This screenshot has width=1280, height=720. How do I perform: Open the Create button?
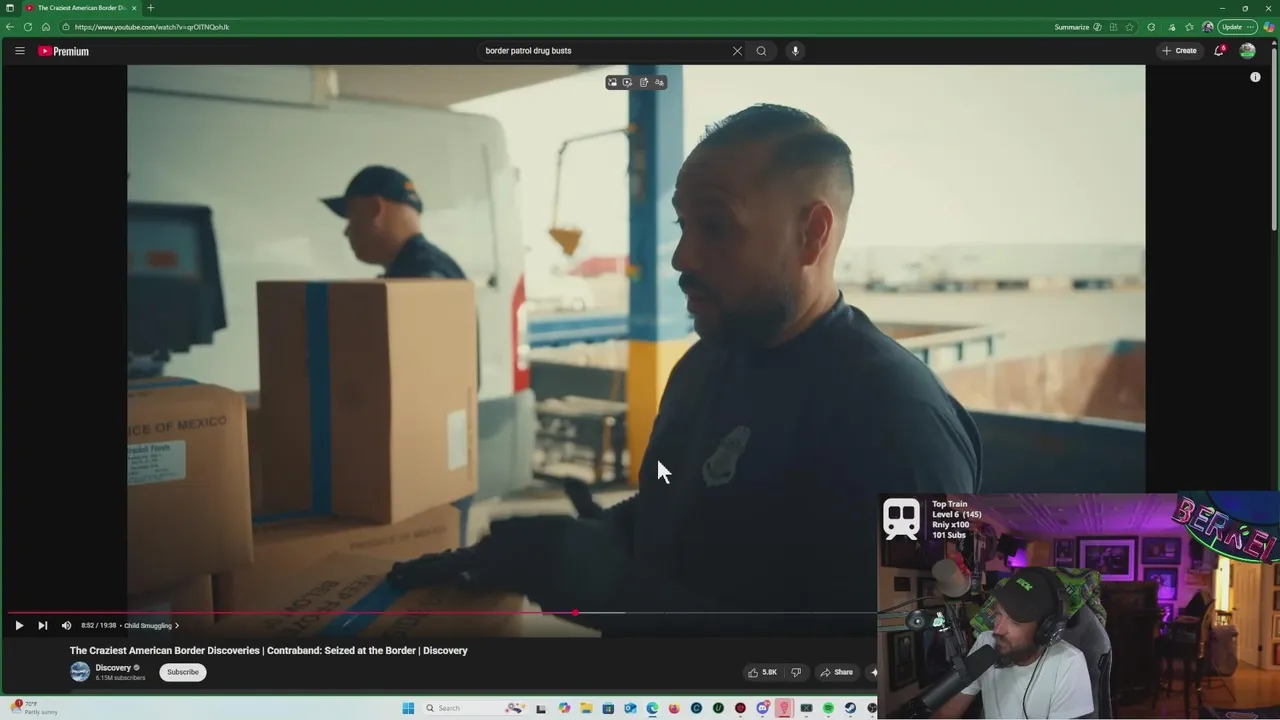point(1179,51)
